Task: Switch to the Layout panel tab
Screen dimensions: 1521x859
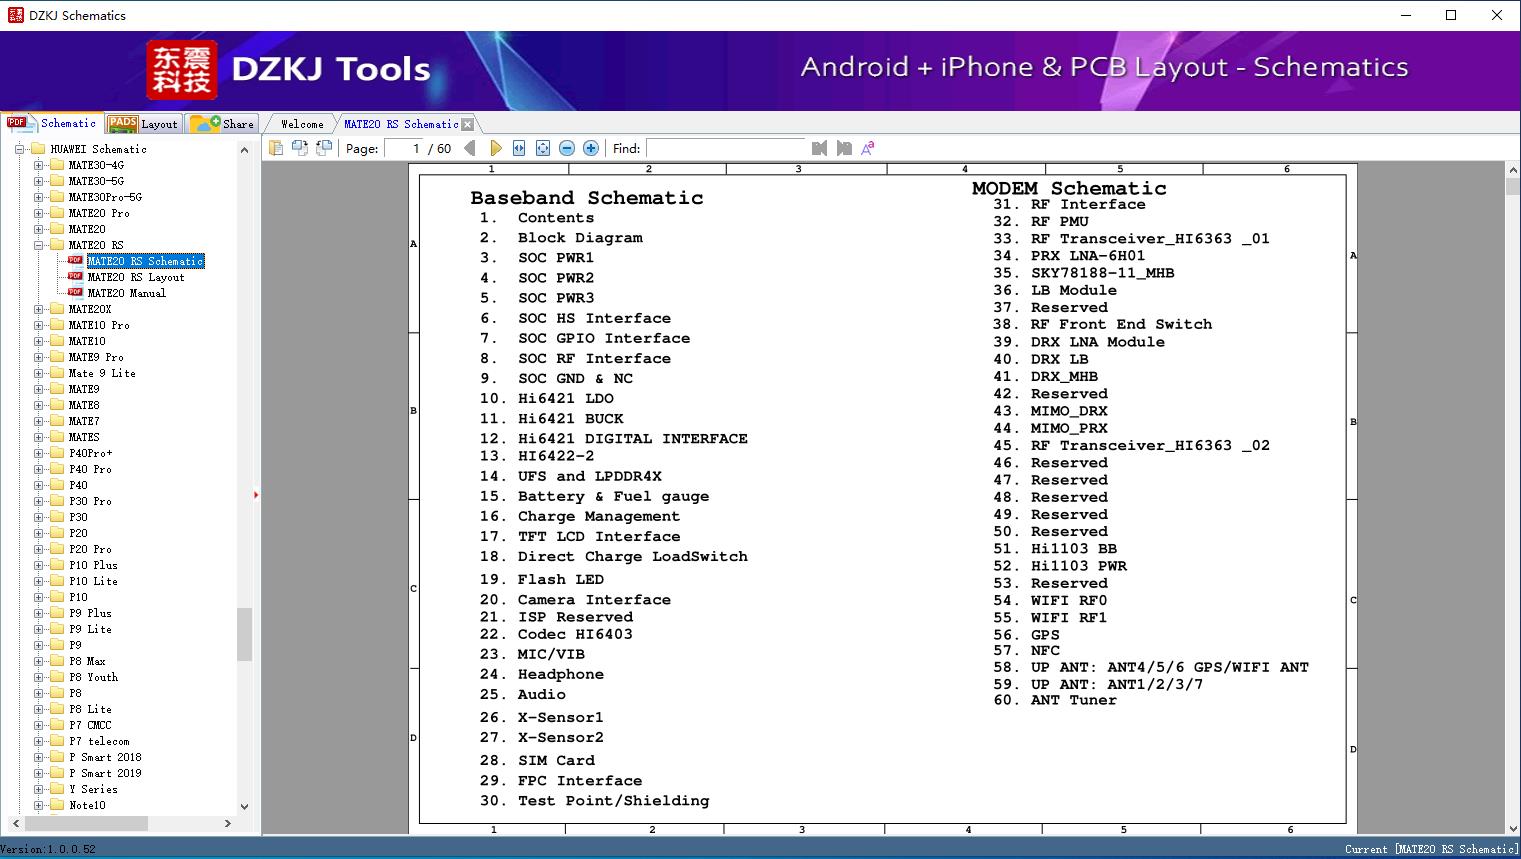Action: [143, 124]
